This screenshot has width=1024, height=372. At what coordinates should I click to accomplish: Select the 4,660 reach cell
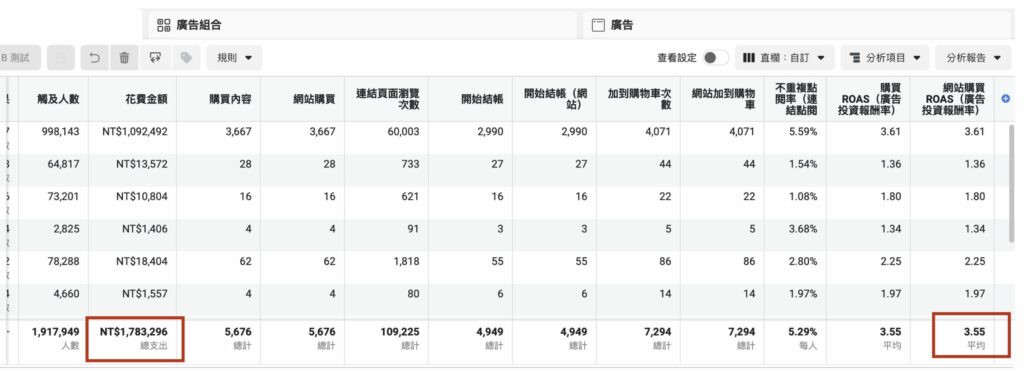54,301
